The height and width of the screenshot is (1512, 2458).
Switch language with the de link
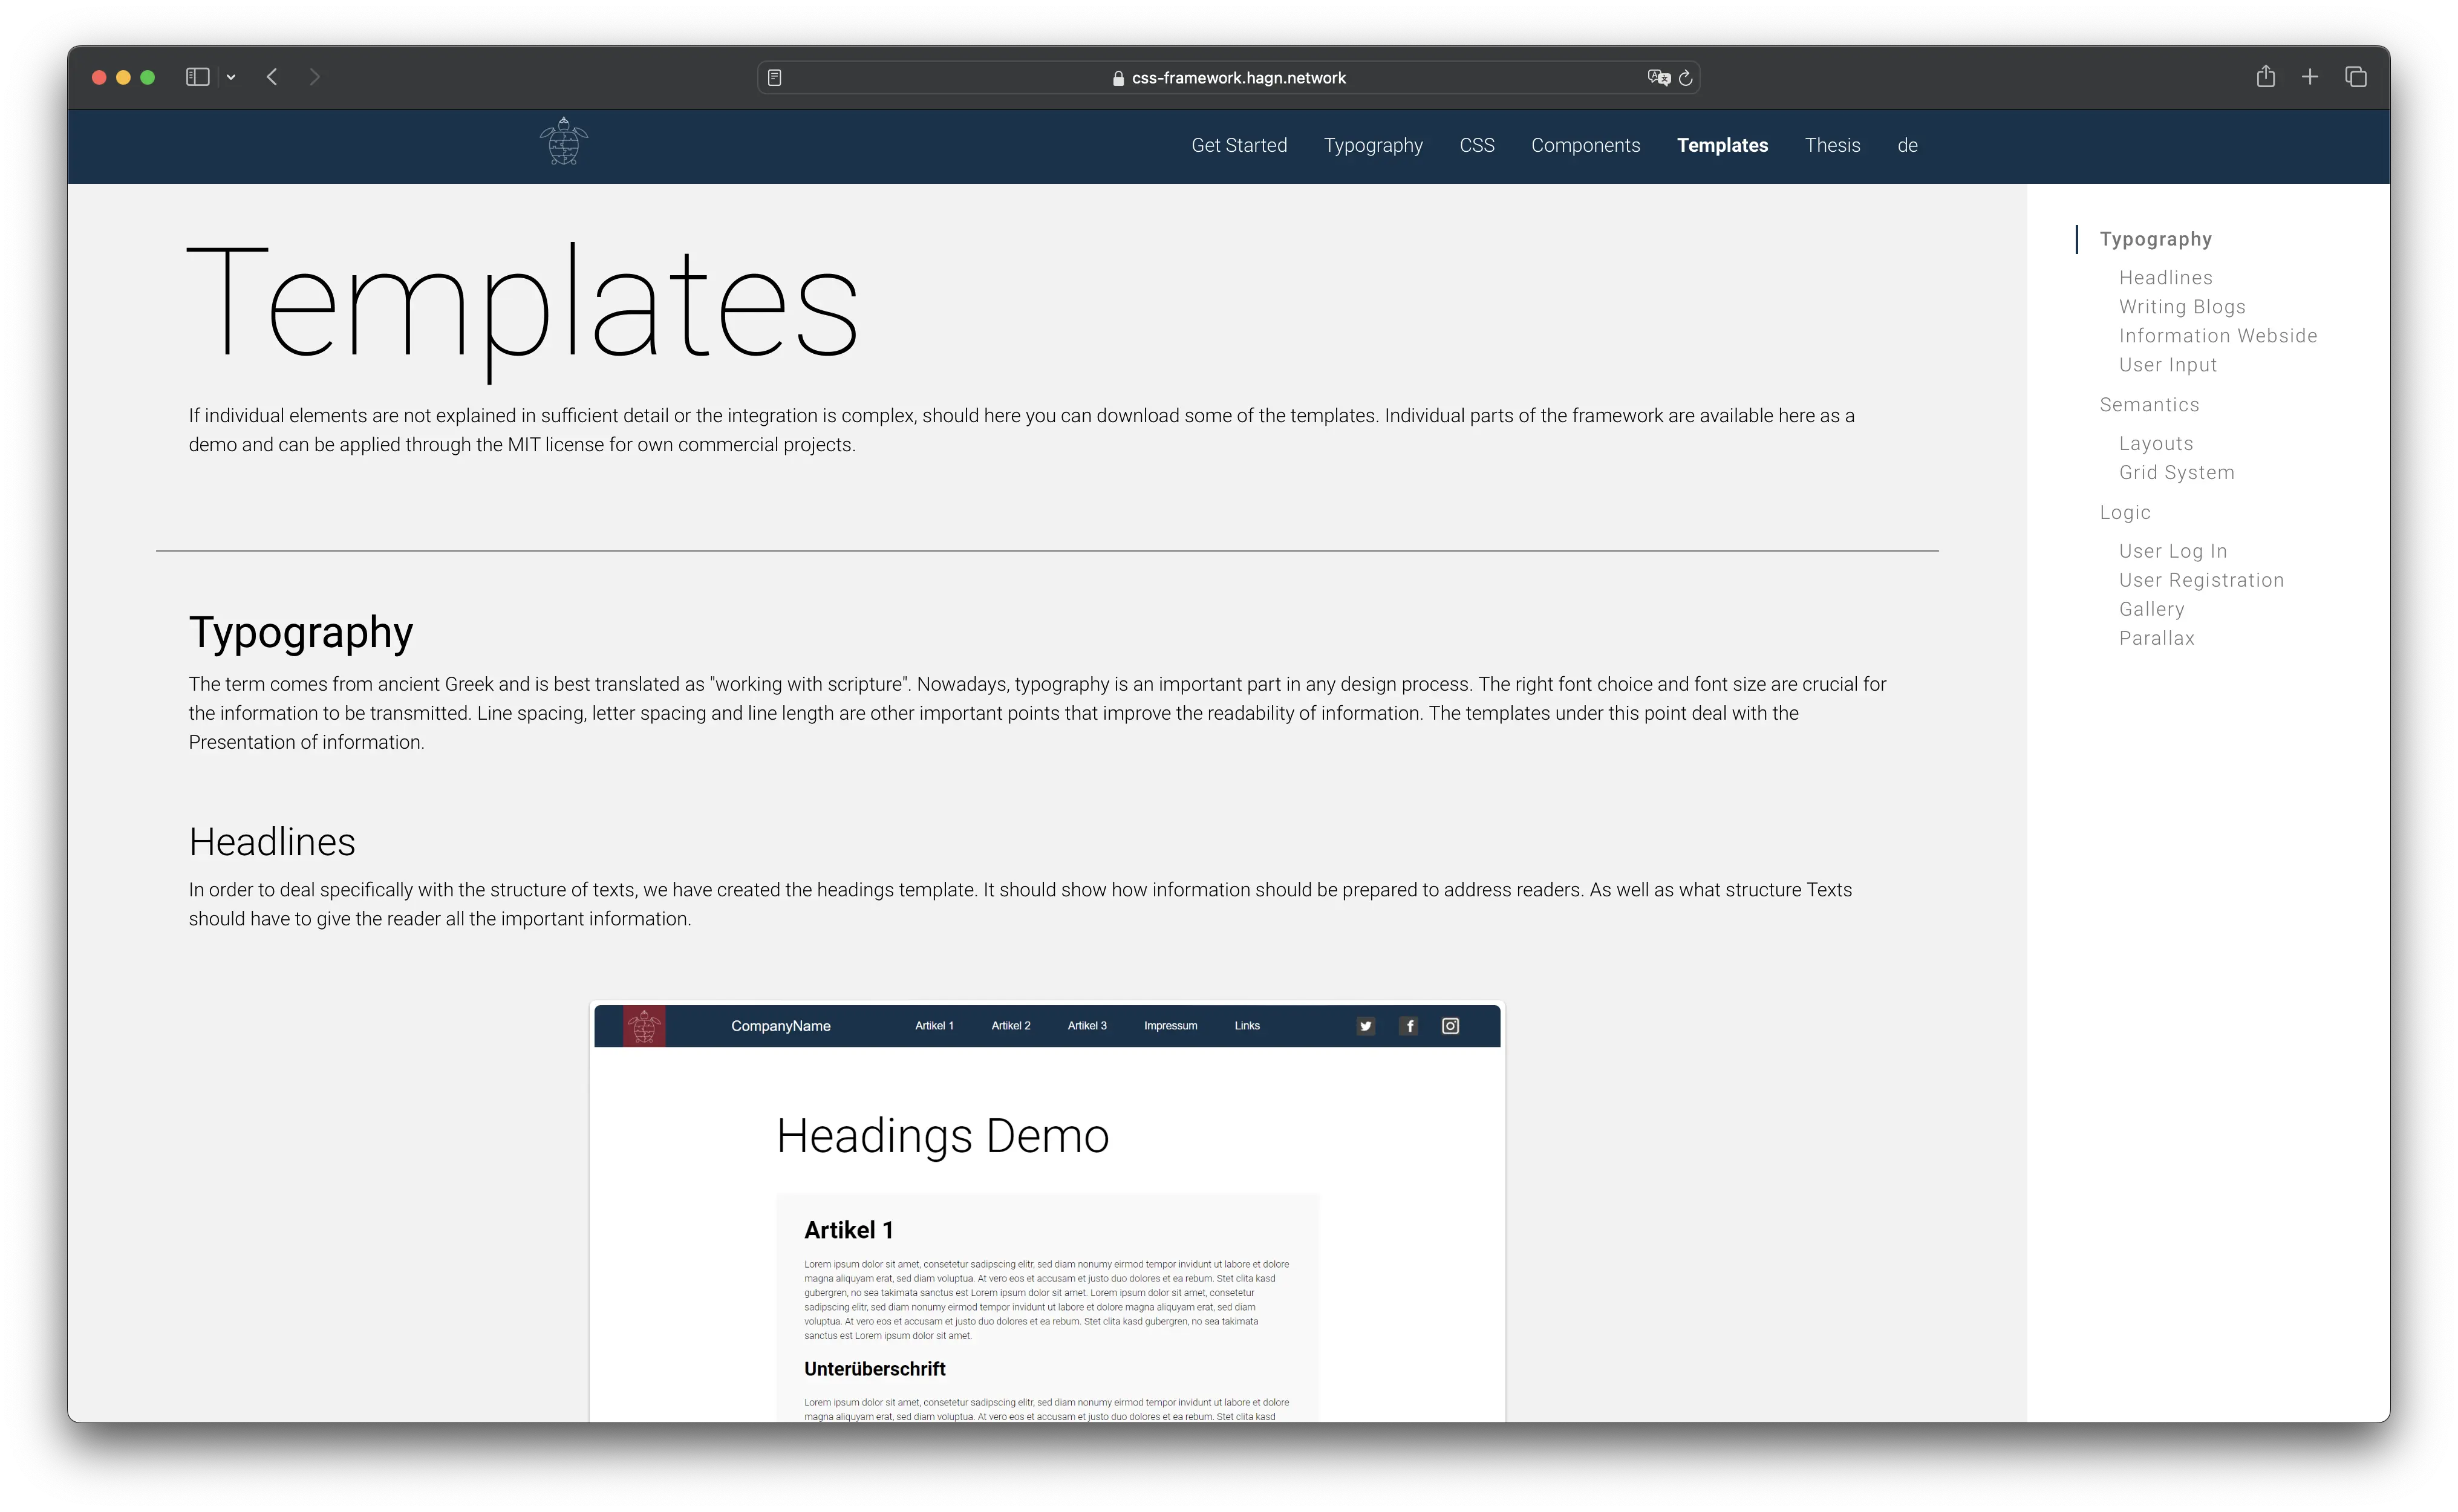[x=1907, y=145]
